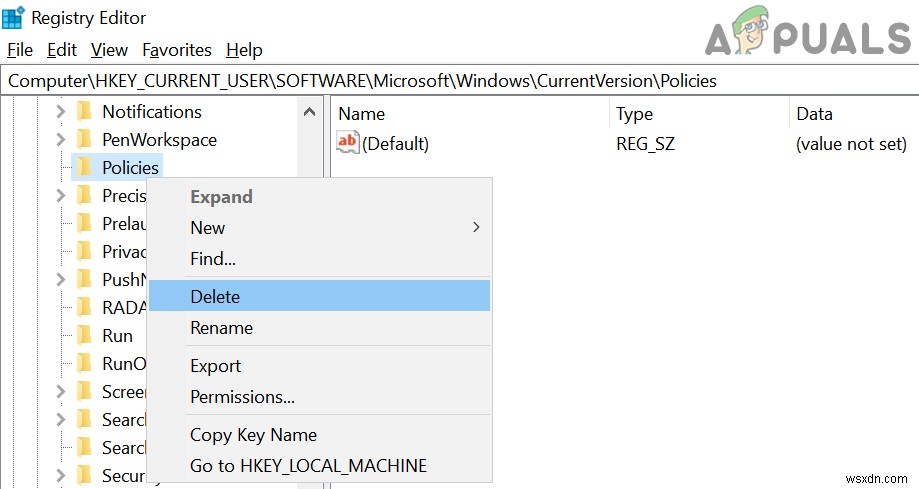Open the New submenu arrow
Viewport: 919px width, 489px height.
pyautogui.click(x=476, y=228)
